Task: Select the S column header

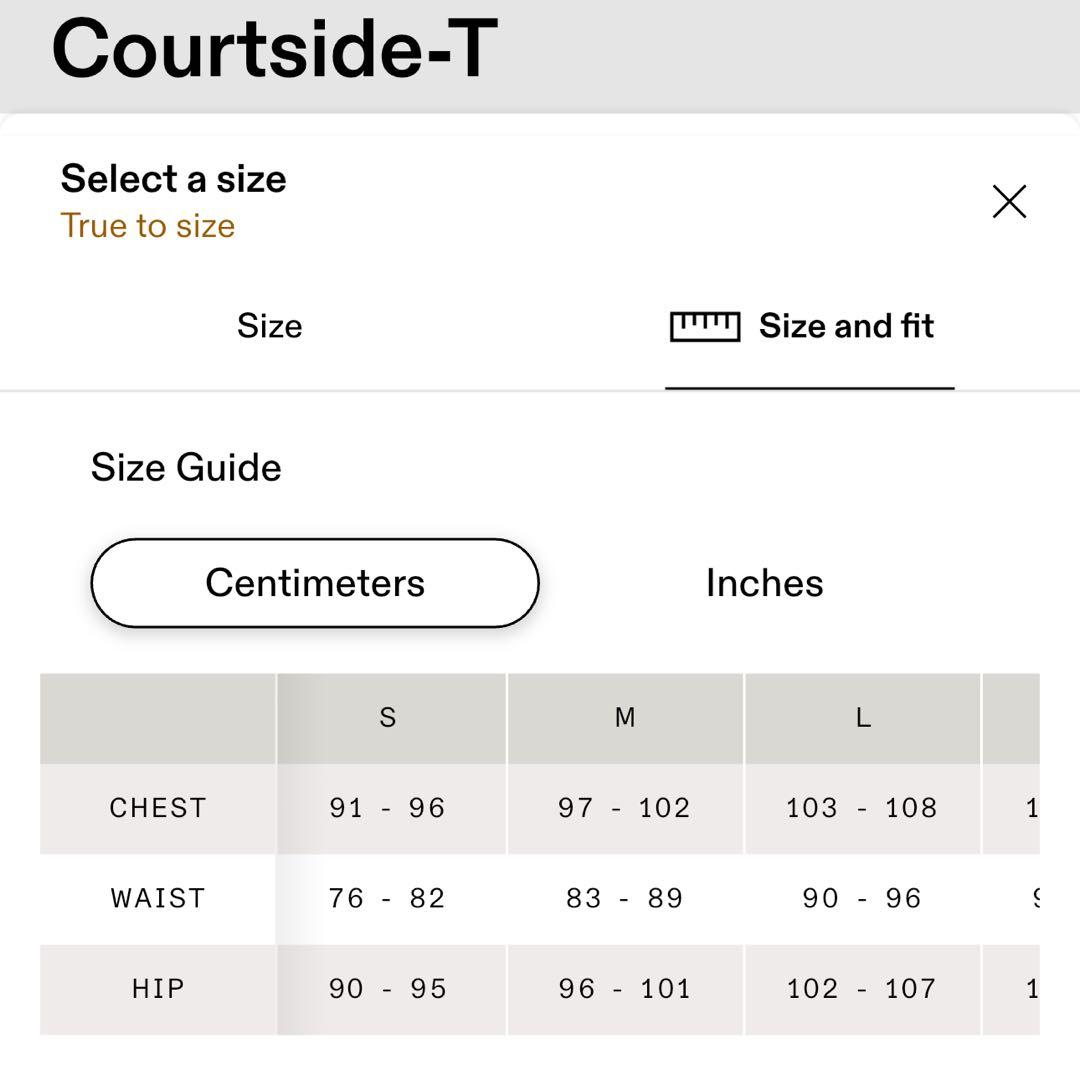Action: point(388,718)
